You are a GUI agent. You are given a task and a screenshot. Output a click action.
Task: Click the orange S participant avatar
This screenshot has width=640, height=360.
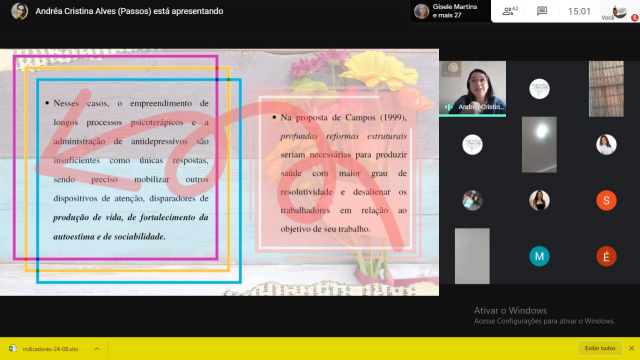(606, 200)
